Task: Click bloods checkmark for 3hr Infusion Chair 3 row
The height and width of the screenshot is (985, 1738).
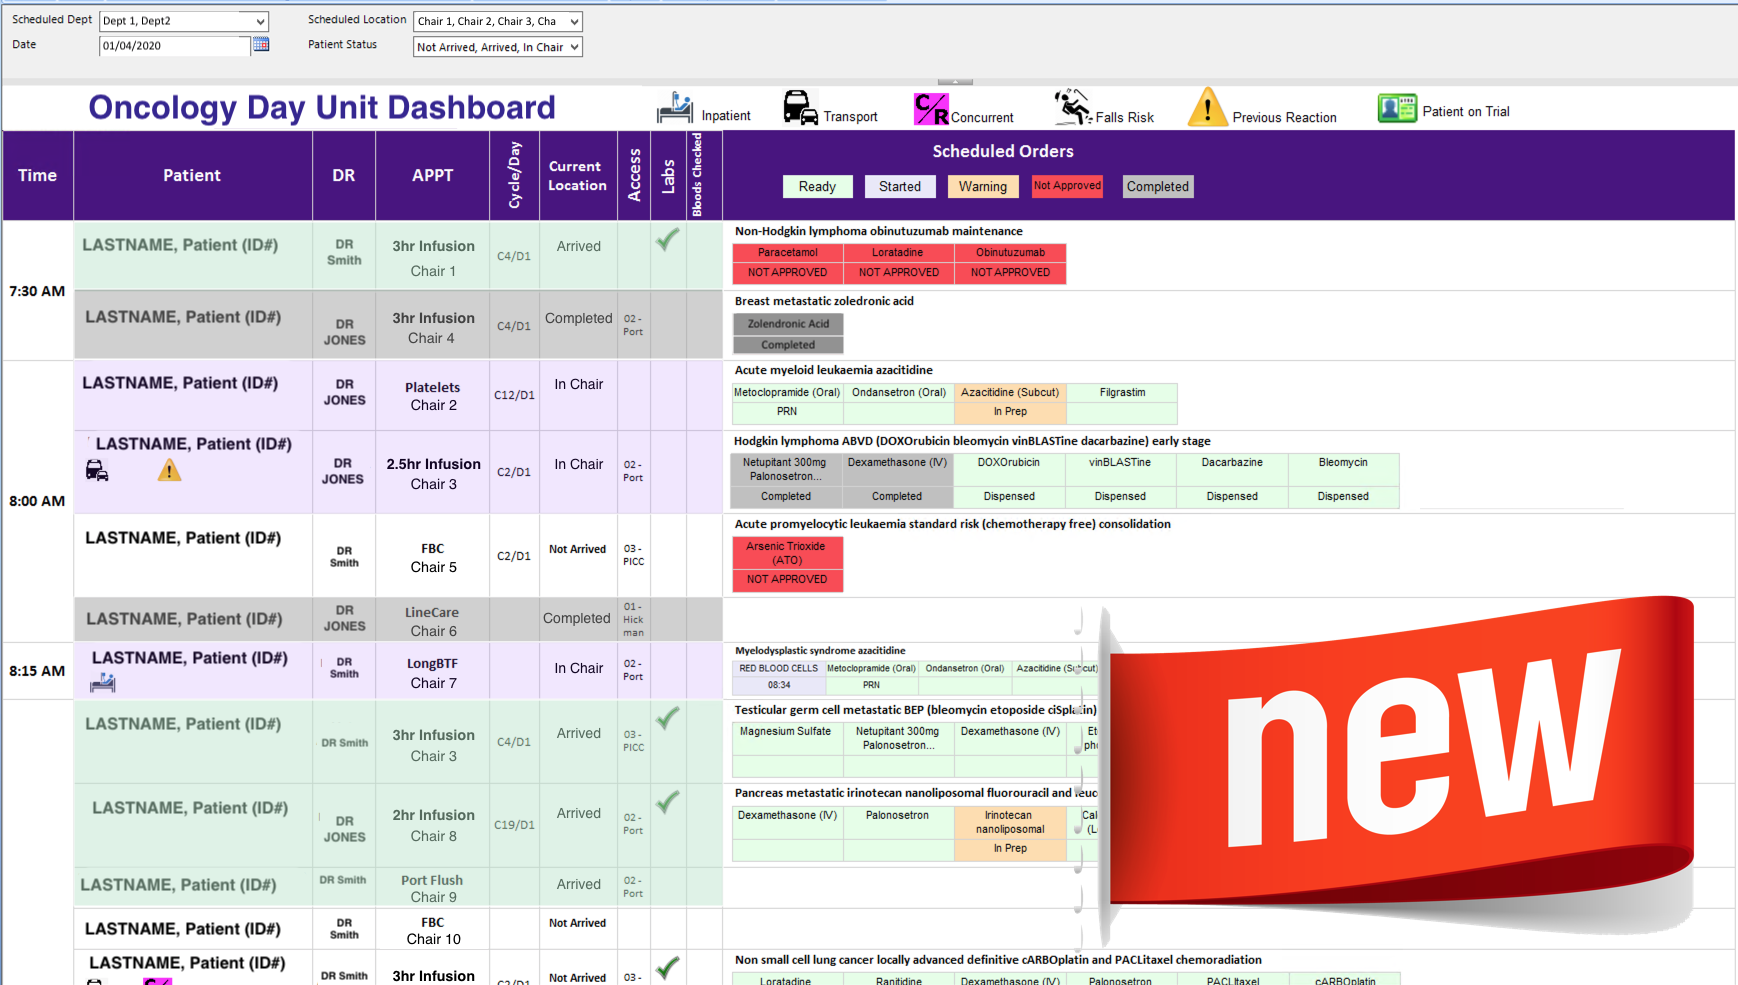Action: pyautogui.click(x=667, y=718)
